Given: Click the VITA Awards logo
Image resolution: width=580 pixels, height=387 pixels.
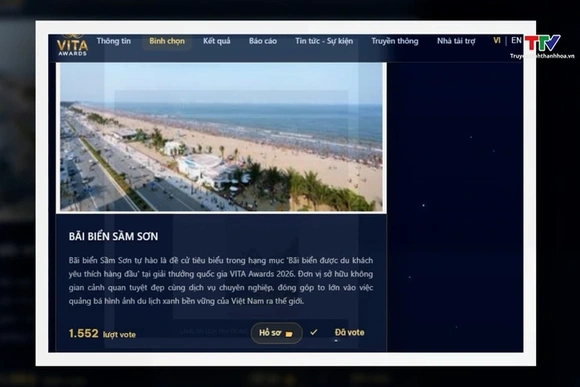Looking at the screenshot, I should click(x=72, y=45).
